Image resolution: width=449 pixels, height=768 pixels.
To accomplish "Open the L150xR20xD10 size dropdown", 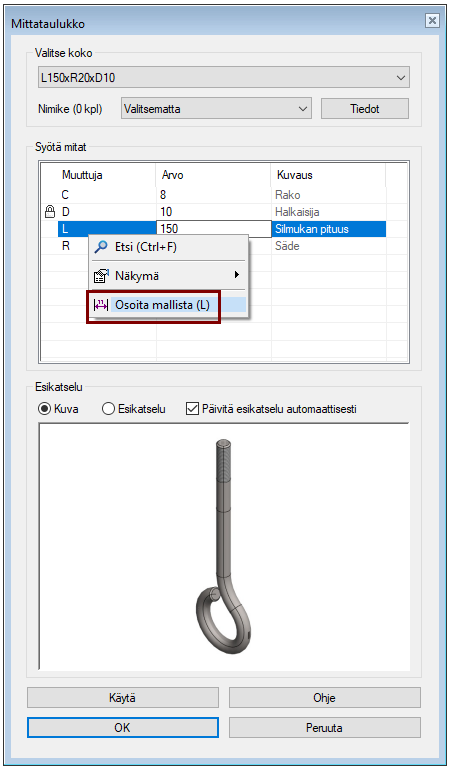I will click(x=224, y=77).
